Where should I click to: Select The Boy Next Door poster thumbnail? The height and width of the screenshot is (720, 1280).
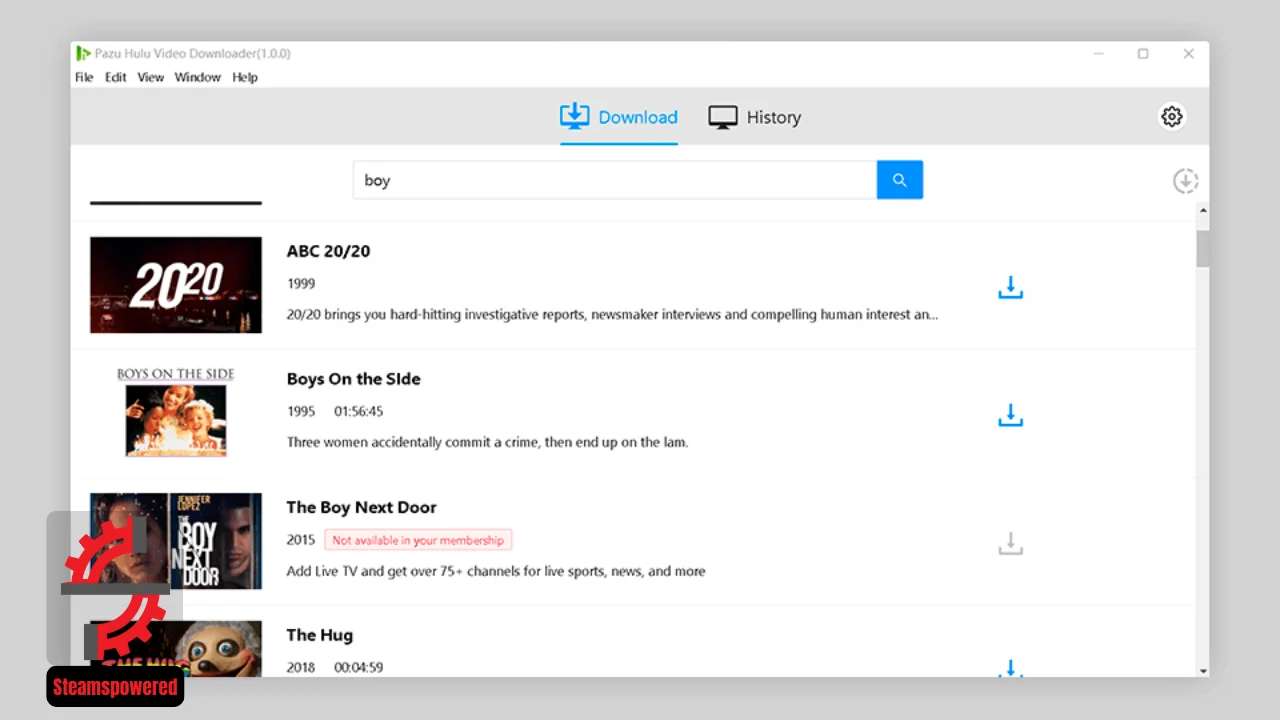(176, 541)
